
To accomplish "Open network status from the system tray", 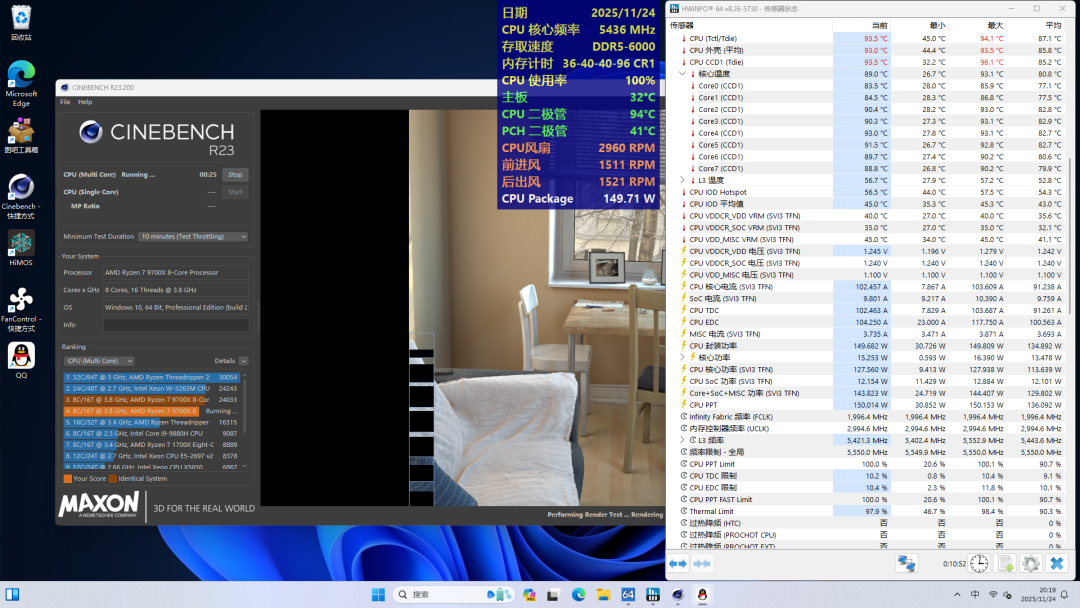I will click(x=993, y=594).
